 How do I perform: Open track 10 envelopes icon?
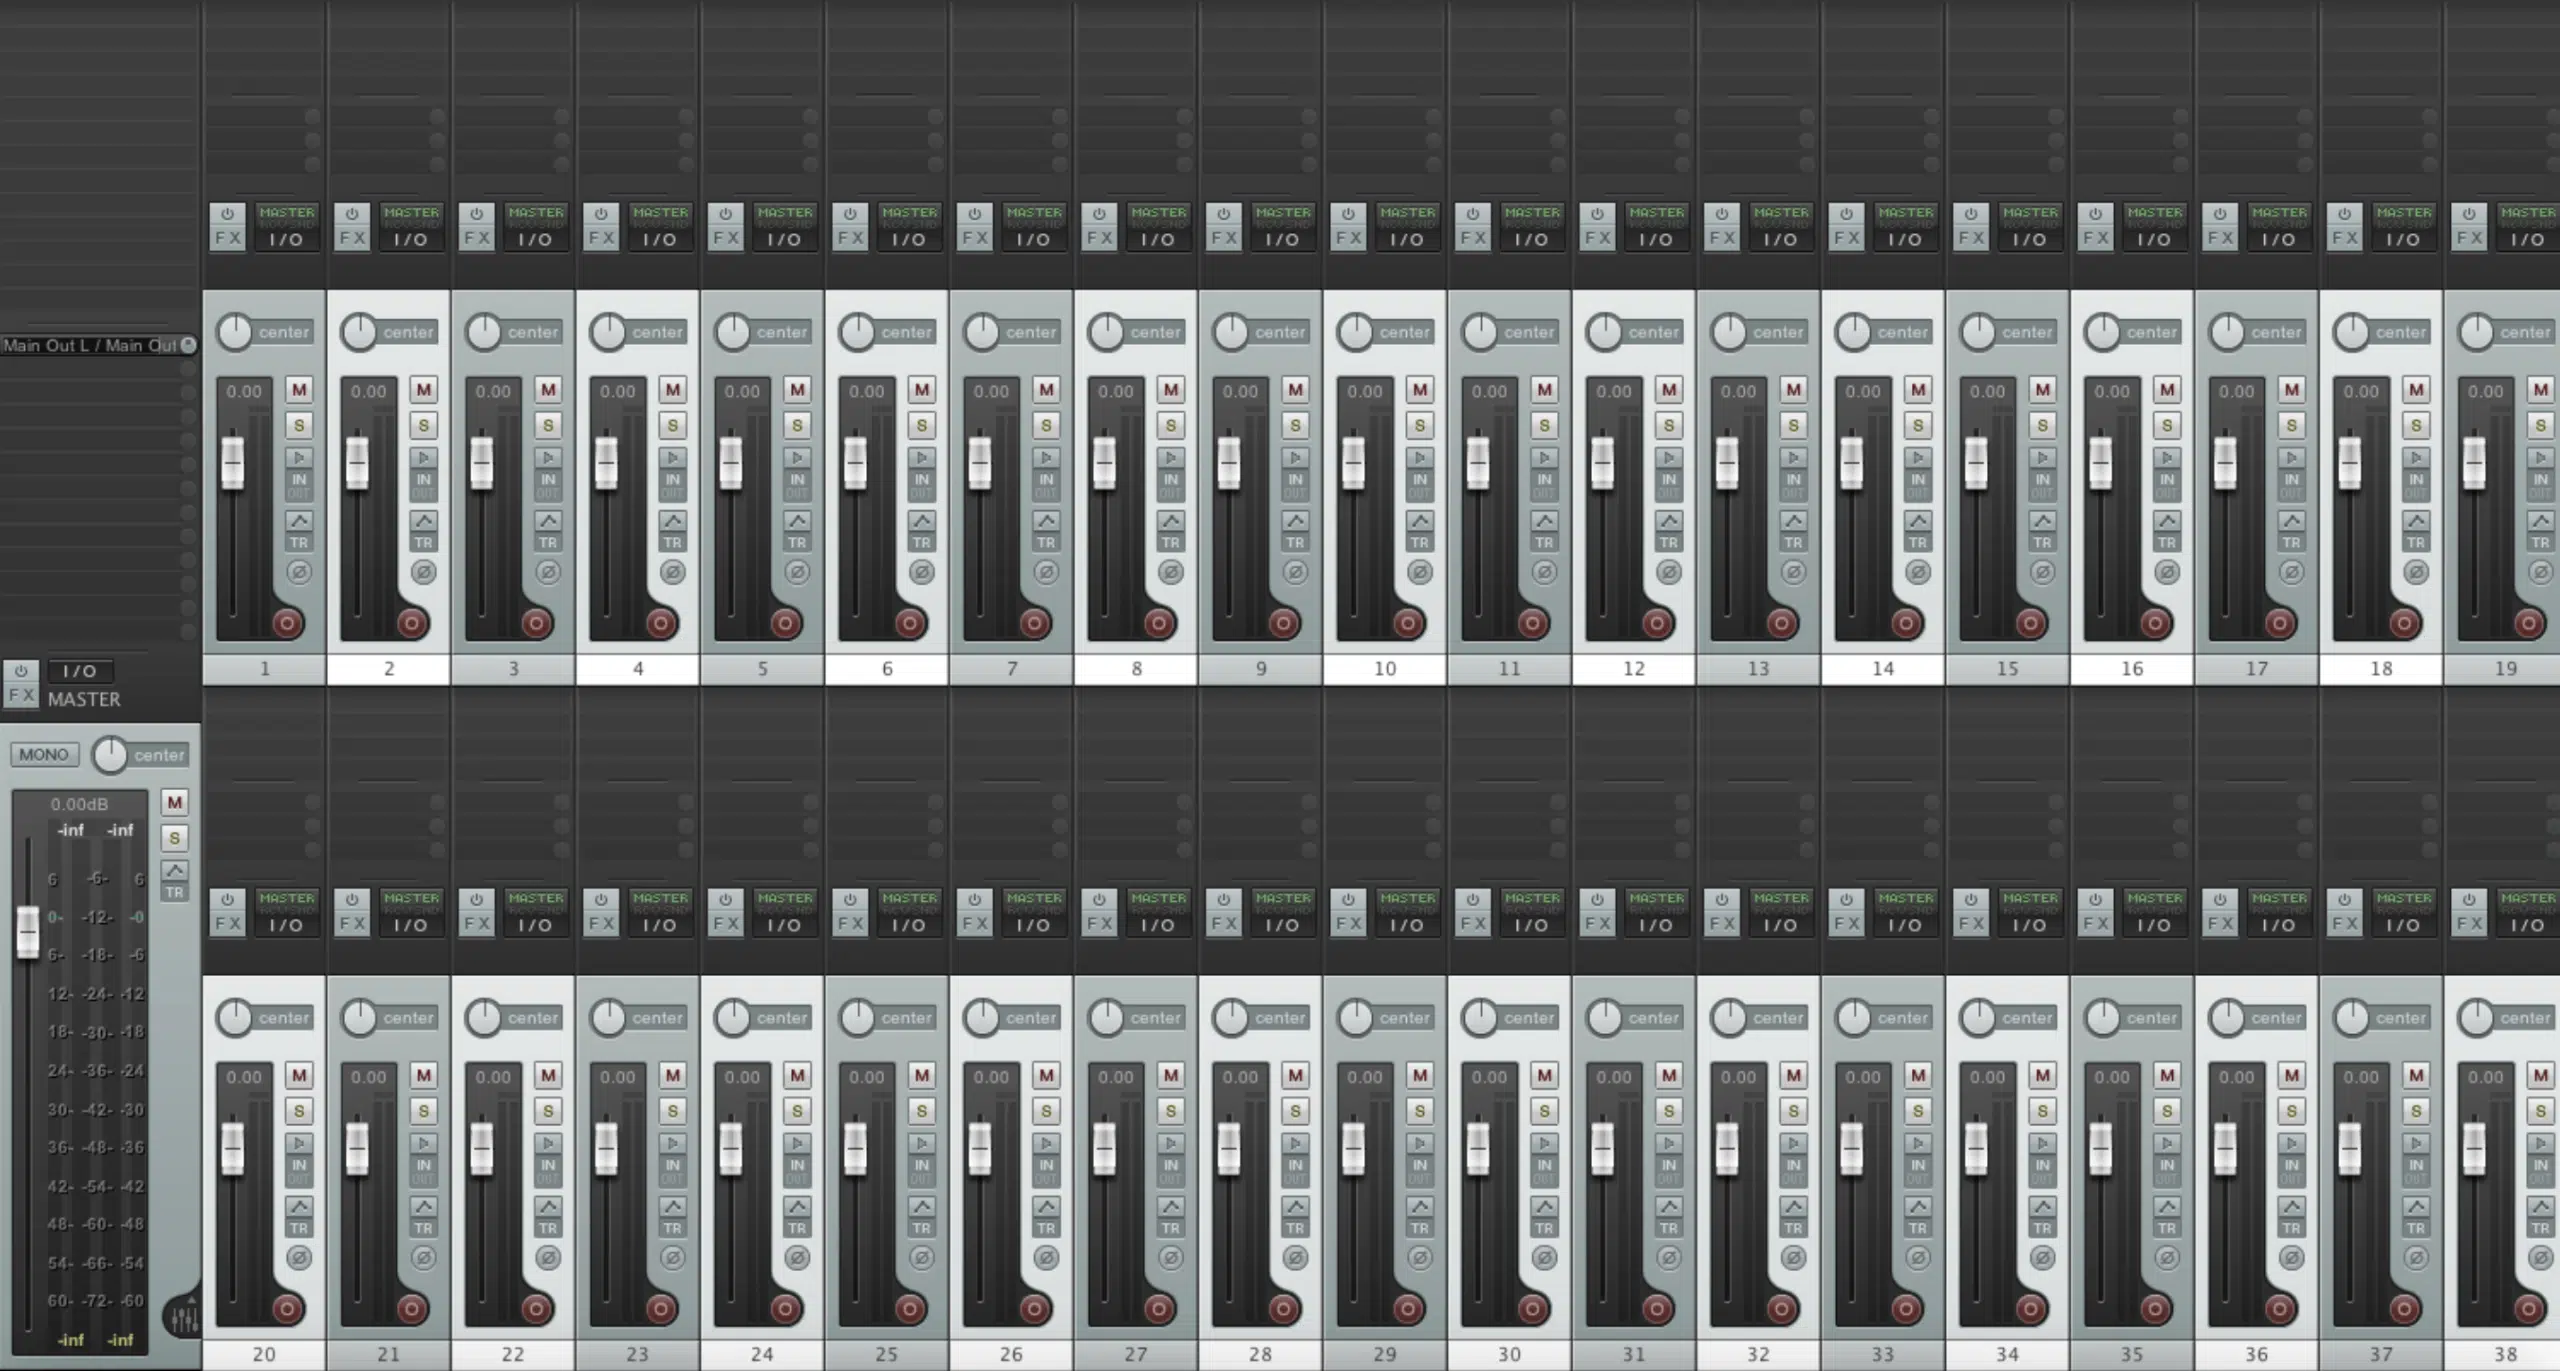click(x=1420, y=520)
